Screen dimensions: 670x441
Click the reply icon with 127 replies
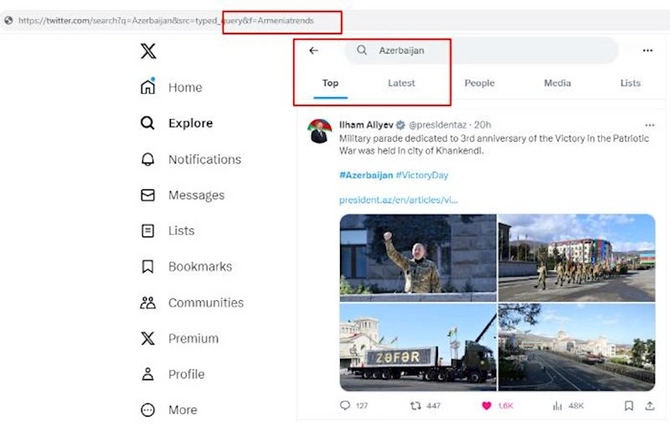(345, 405)
